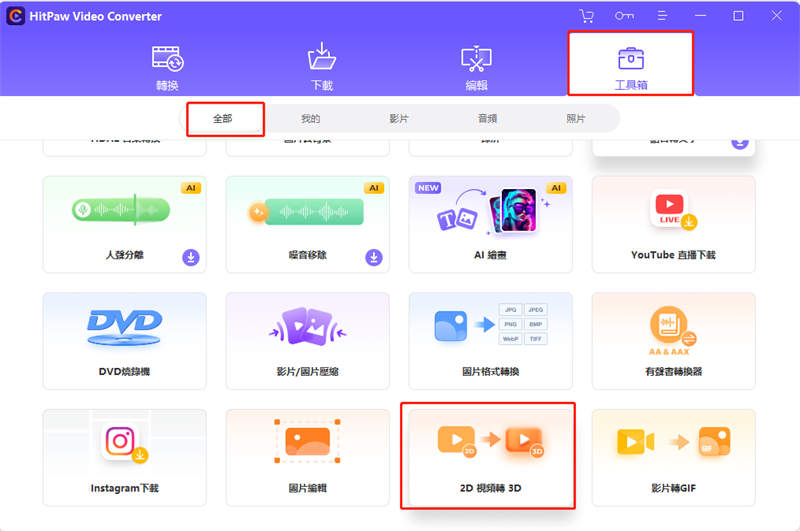The width and height of the screenshot is (800, 531).
Task: Select the 全部 filter tab
Action: coord(222,119)
